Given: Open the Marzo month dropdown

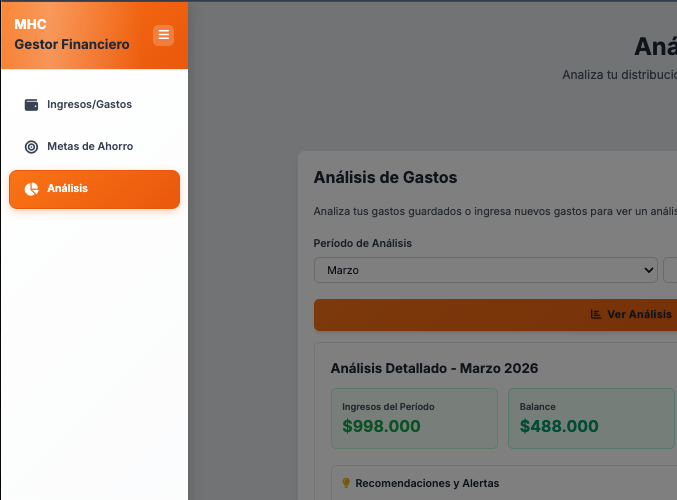Looking at the screenshot, I should (486, 270).
